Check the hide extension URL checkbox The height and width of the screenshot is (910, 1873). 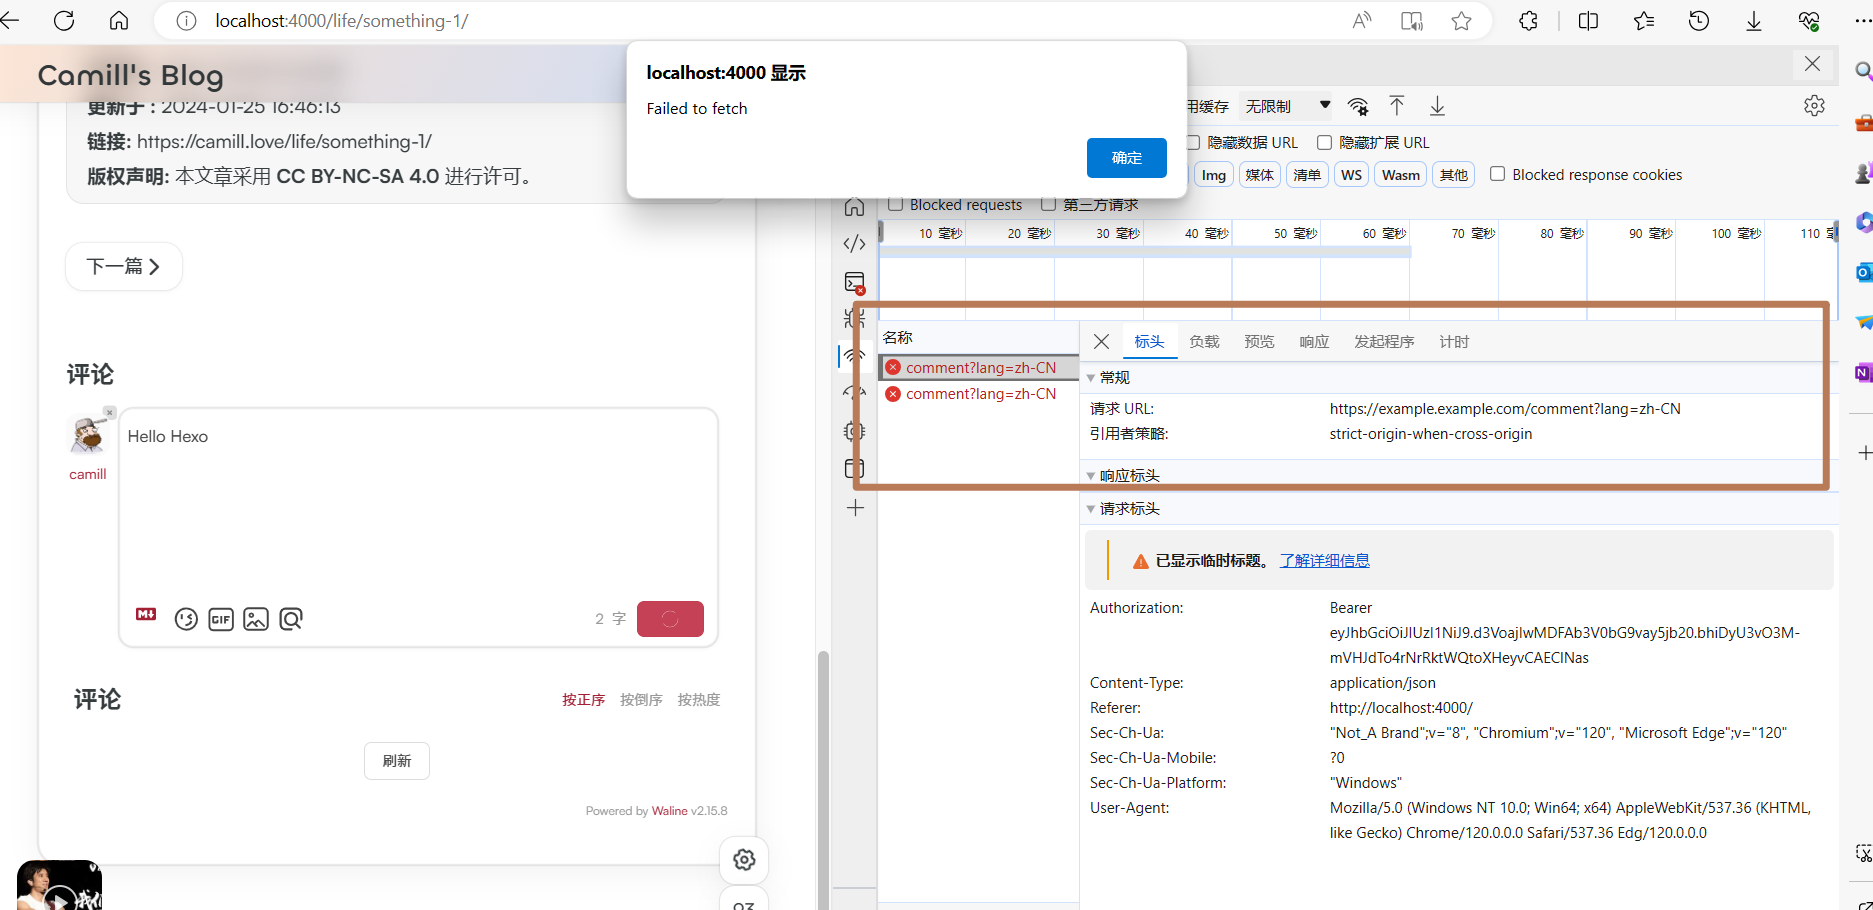1324,143
